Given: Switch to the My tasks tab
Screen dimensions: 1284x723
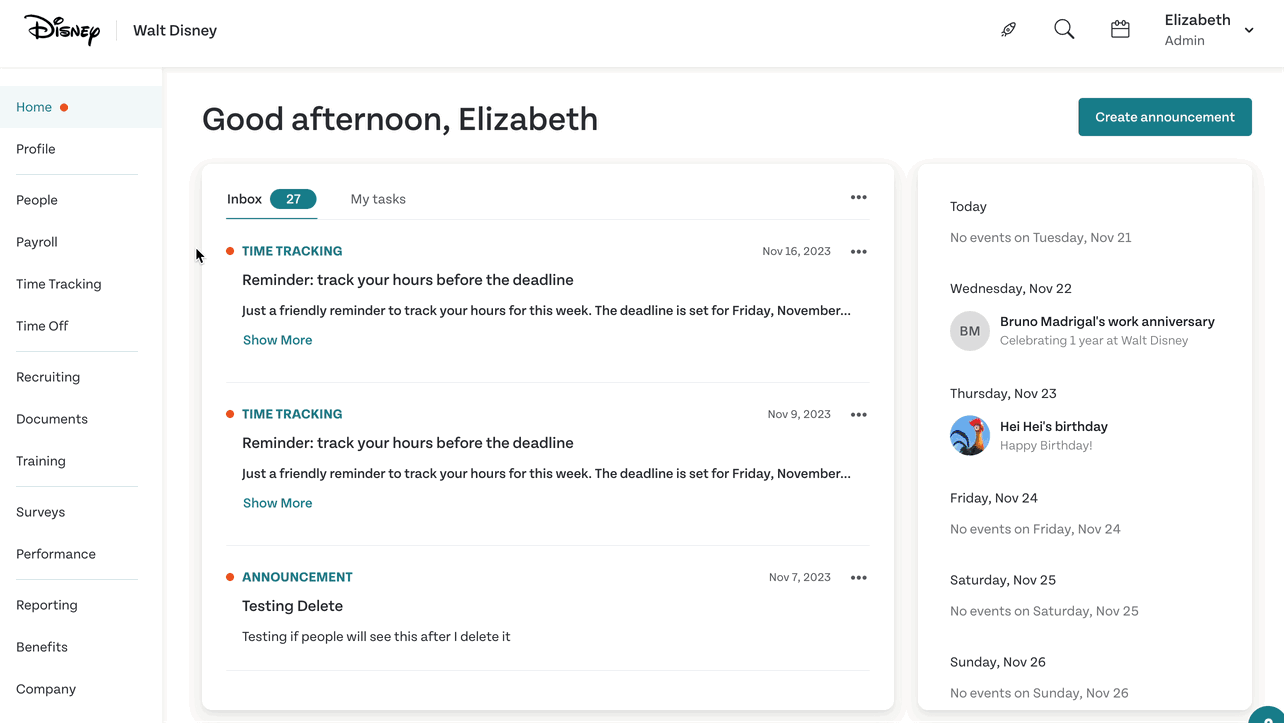Looking at the screenshot, I should pos(378,199).
